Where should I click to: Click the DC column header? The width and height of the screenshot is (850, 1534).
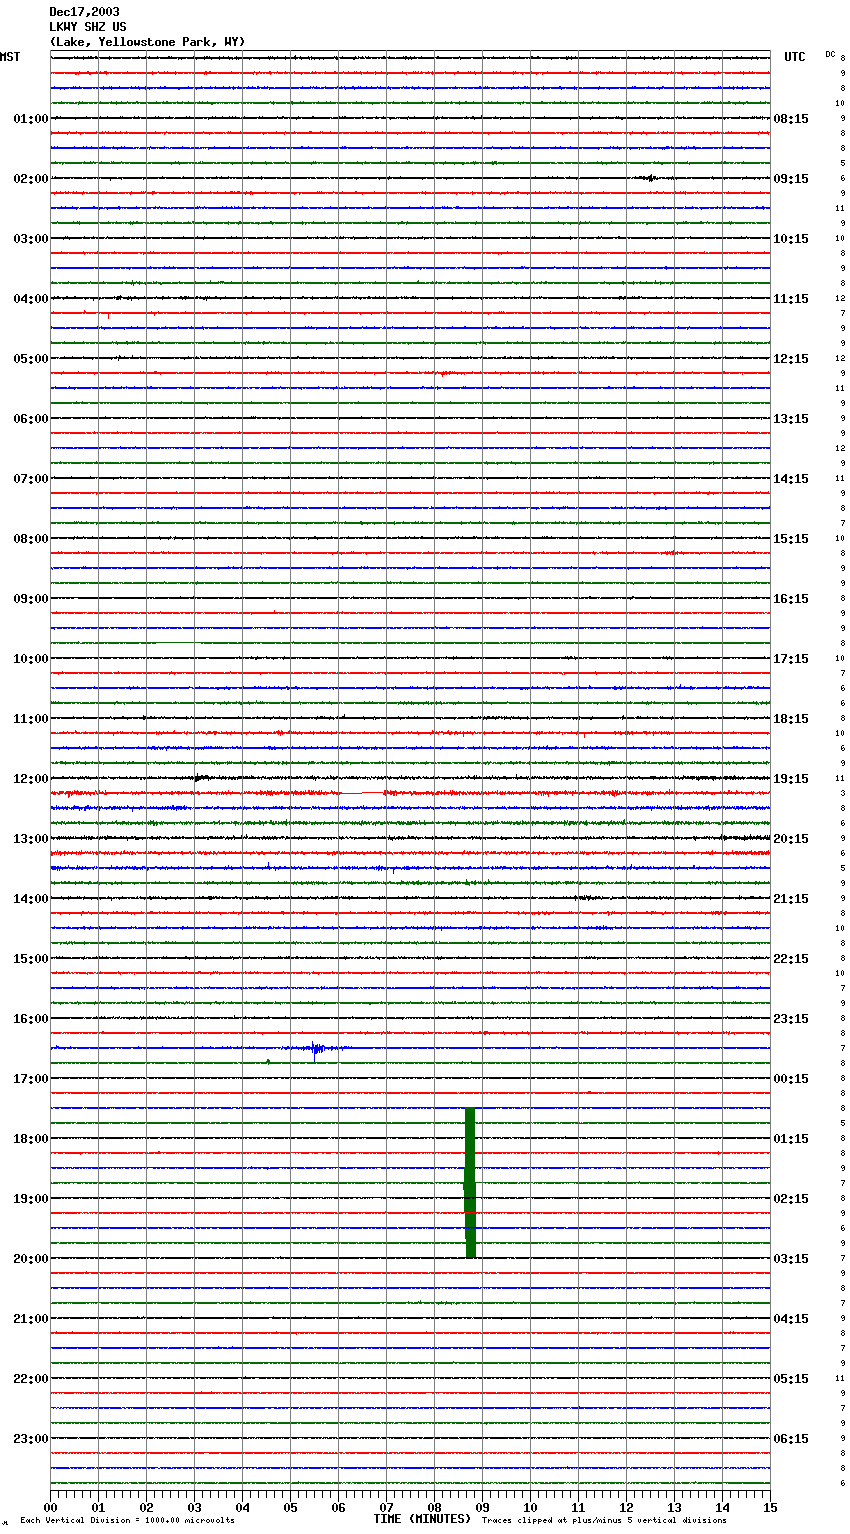click(830, 54)
